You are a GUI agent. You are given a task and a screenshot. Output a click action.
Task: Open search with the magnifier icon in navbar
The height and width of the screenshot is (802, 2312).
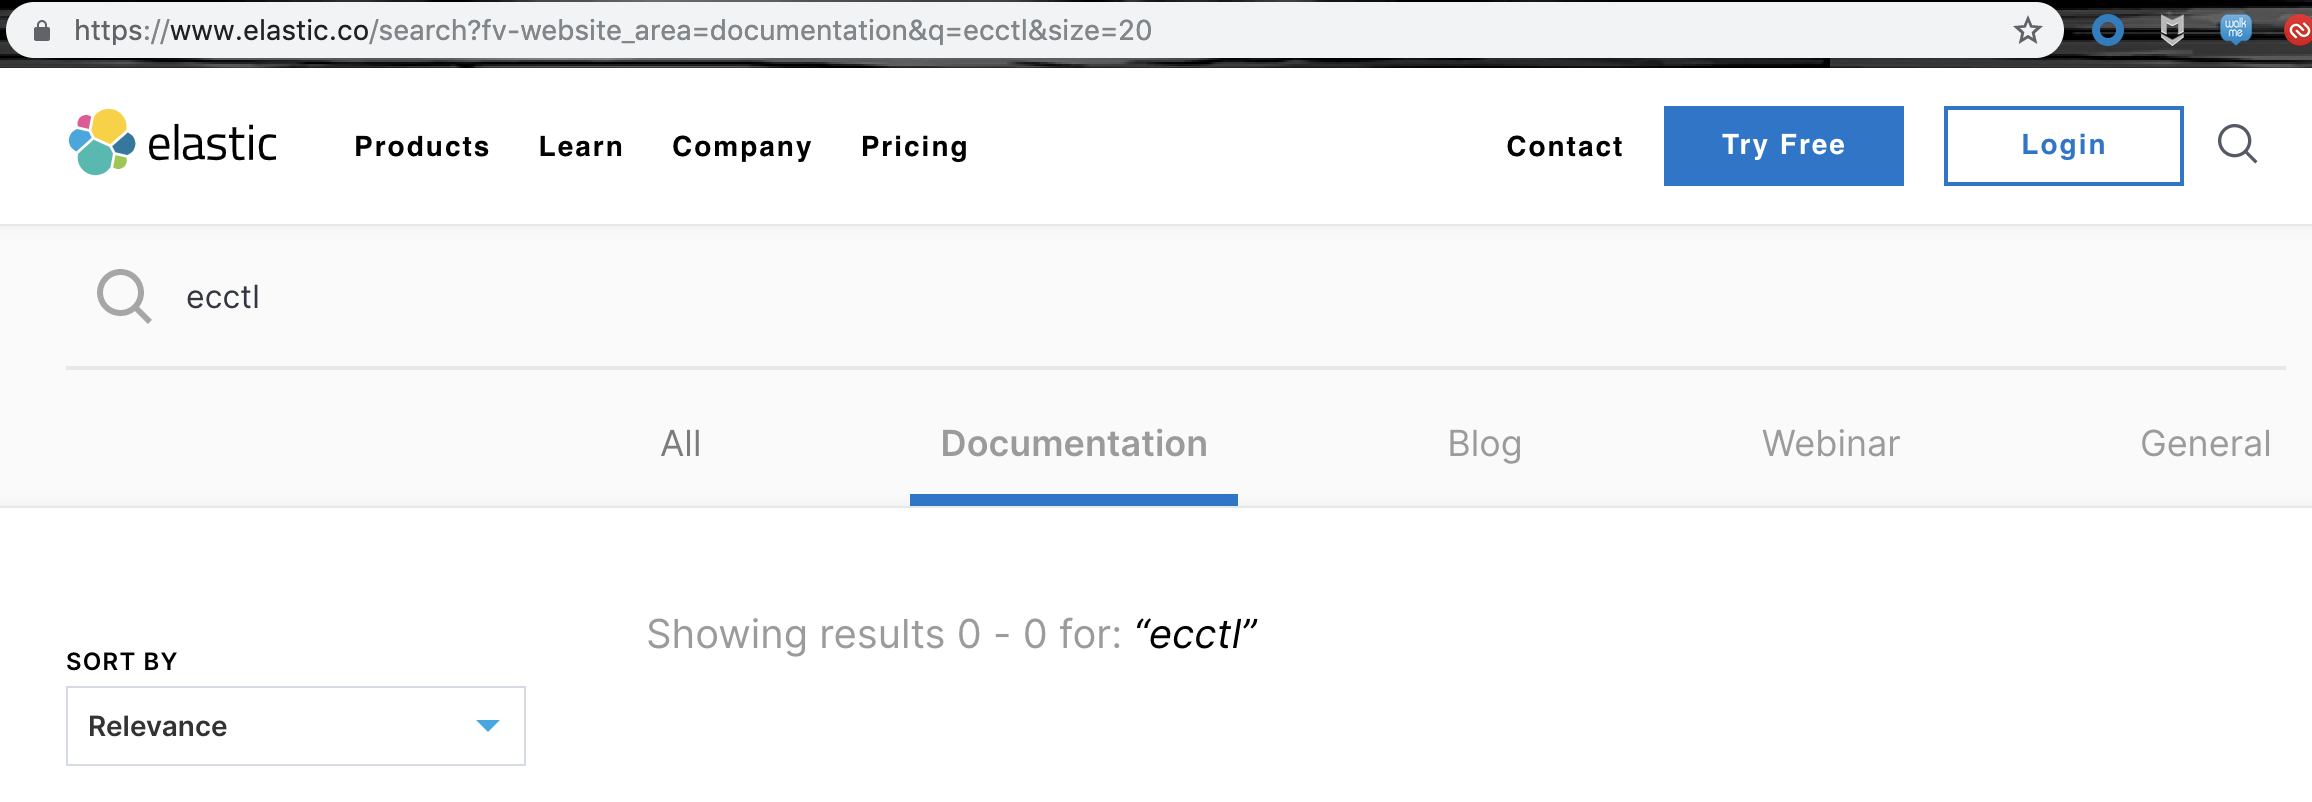point(2237,145)
